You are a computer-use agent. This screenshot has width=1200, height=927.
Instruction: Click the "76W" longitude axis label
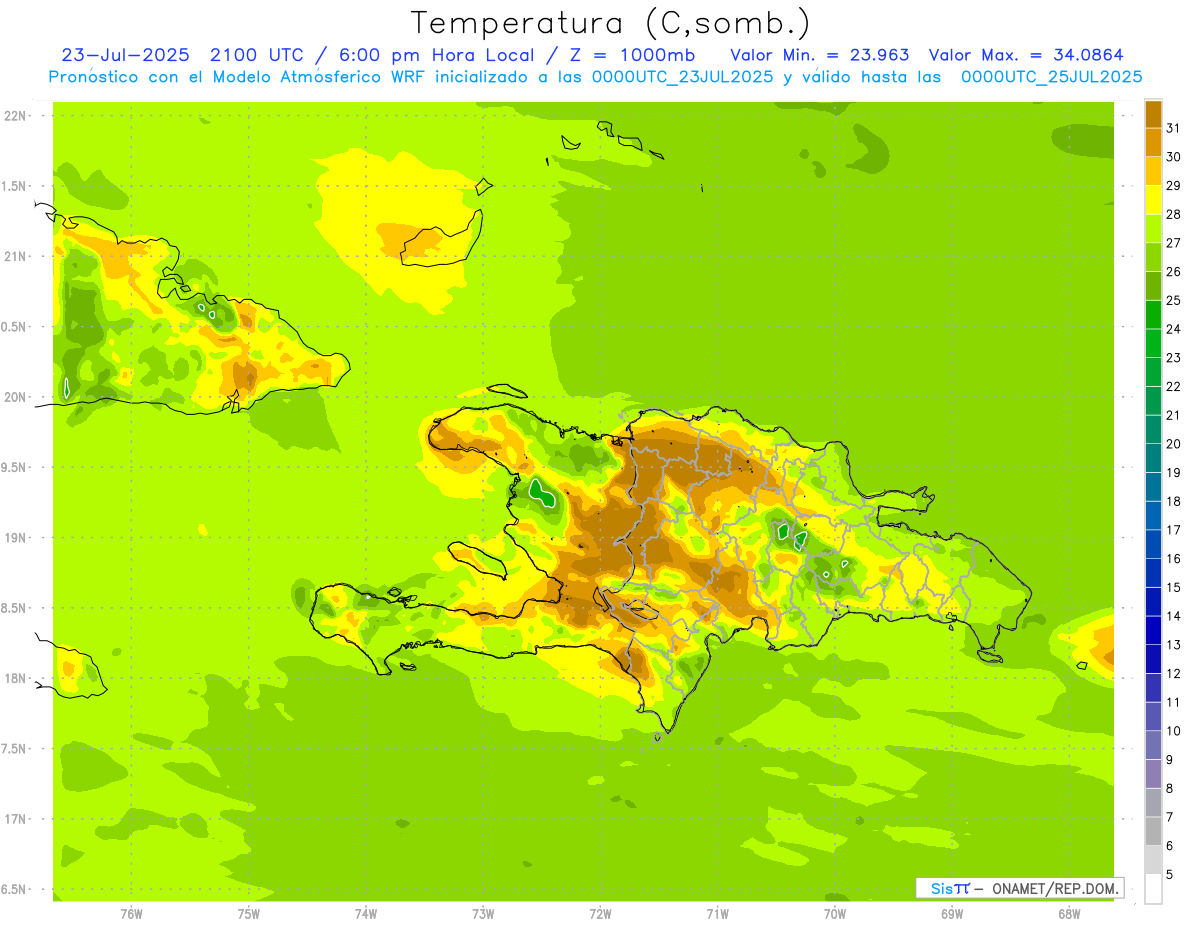pos(131,914)
